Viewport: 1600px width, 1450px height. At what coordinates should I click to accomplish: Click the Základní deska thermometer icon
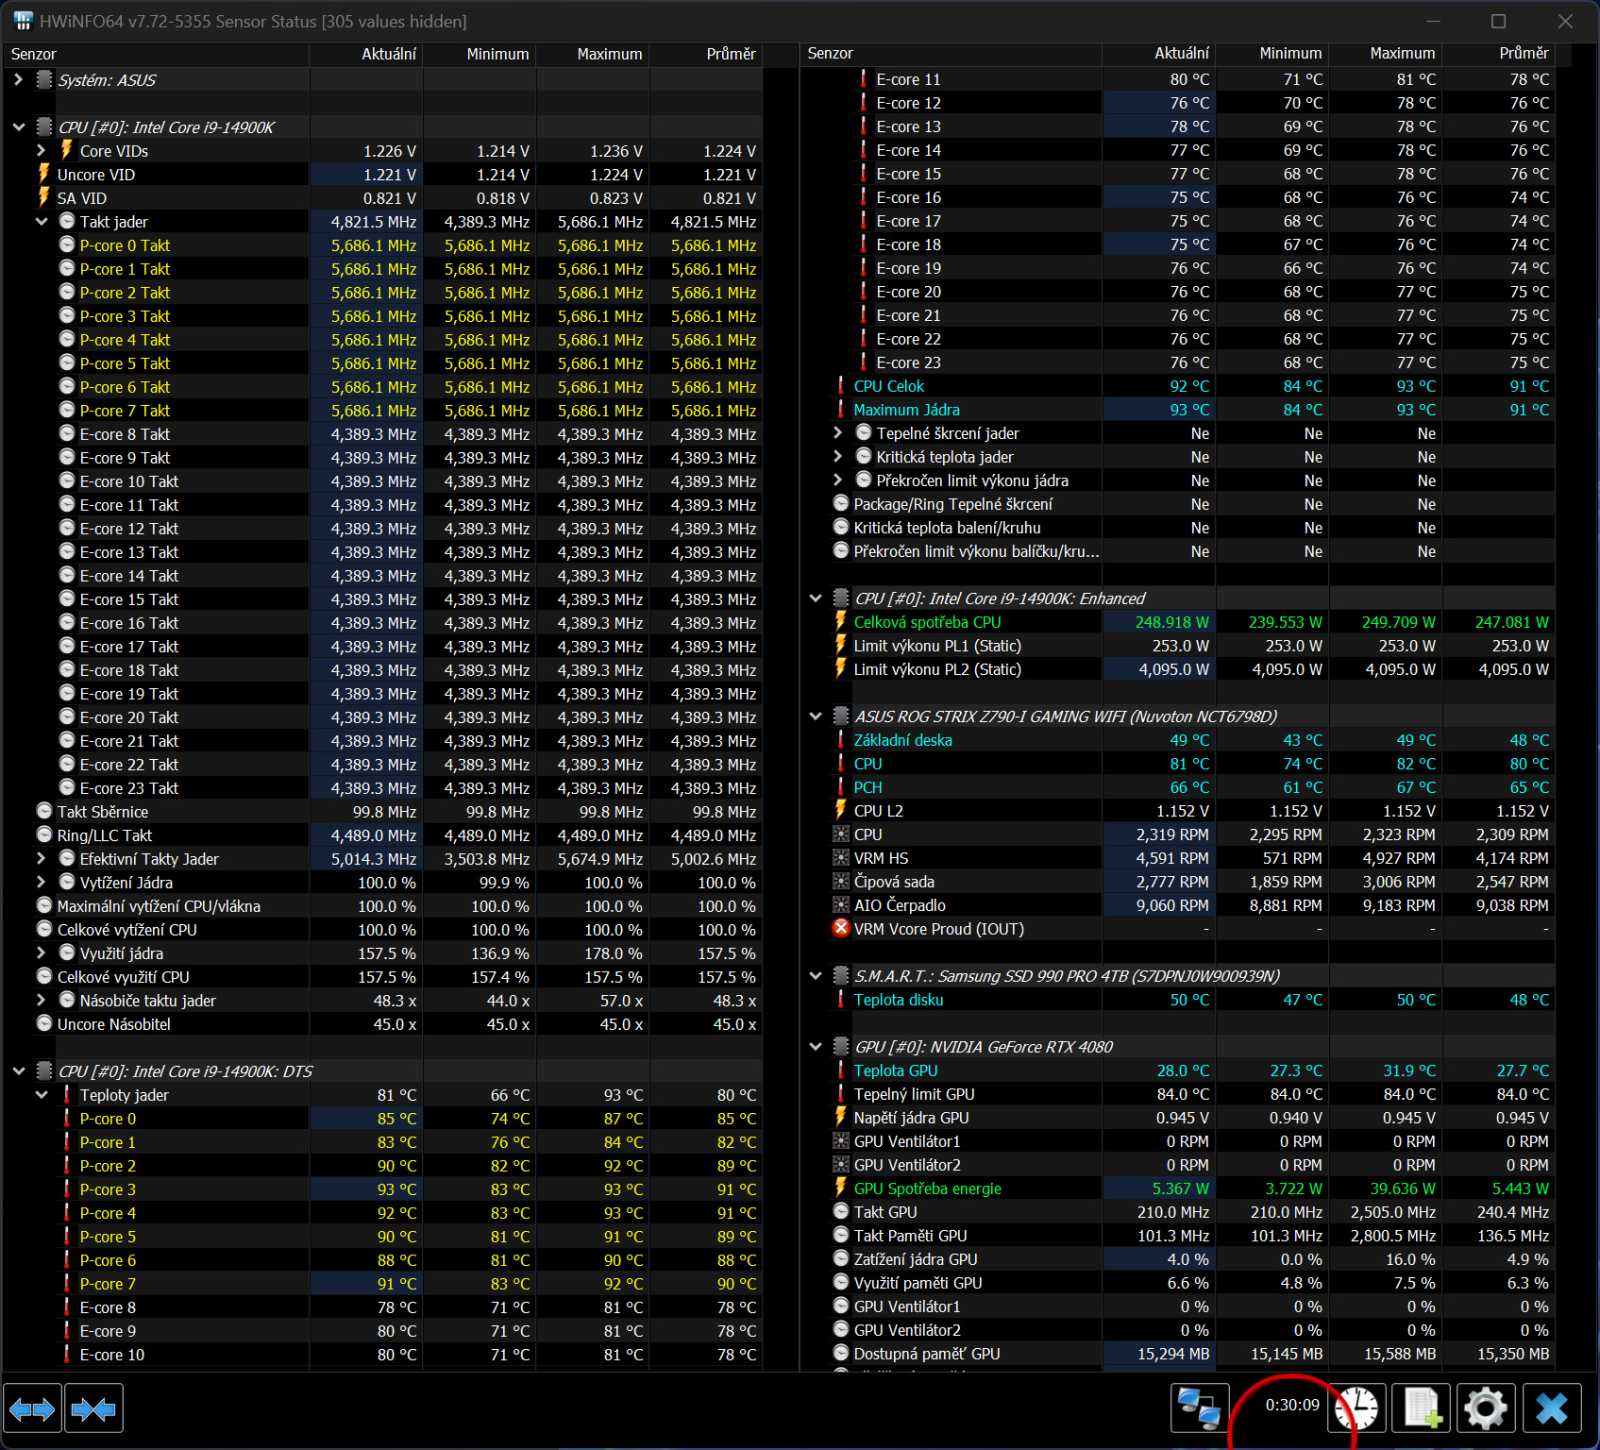tap(841, 740)
